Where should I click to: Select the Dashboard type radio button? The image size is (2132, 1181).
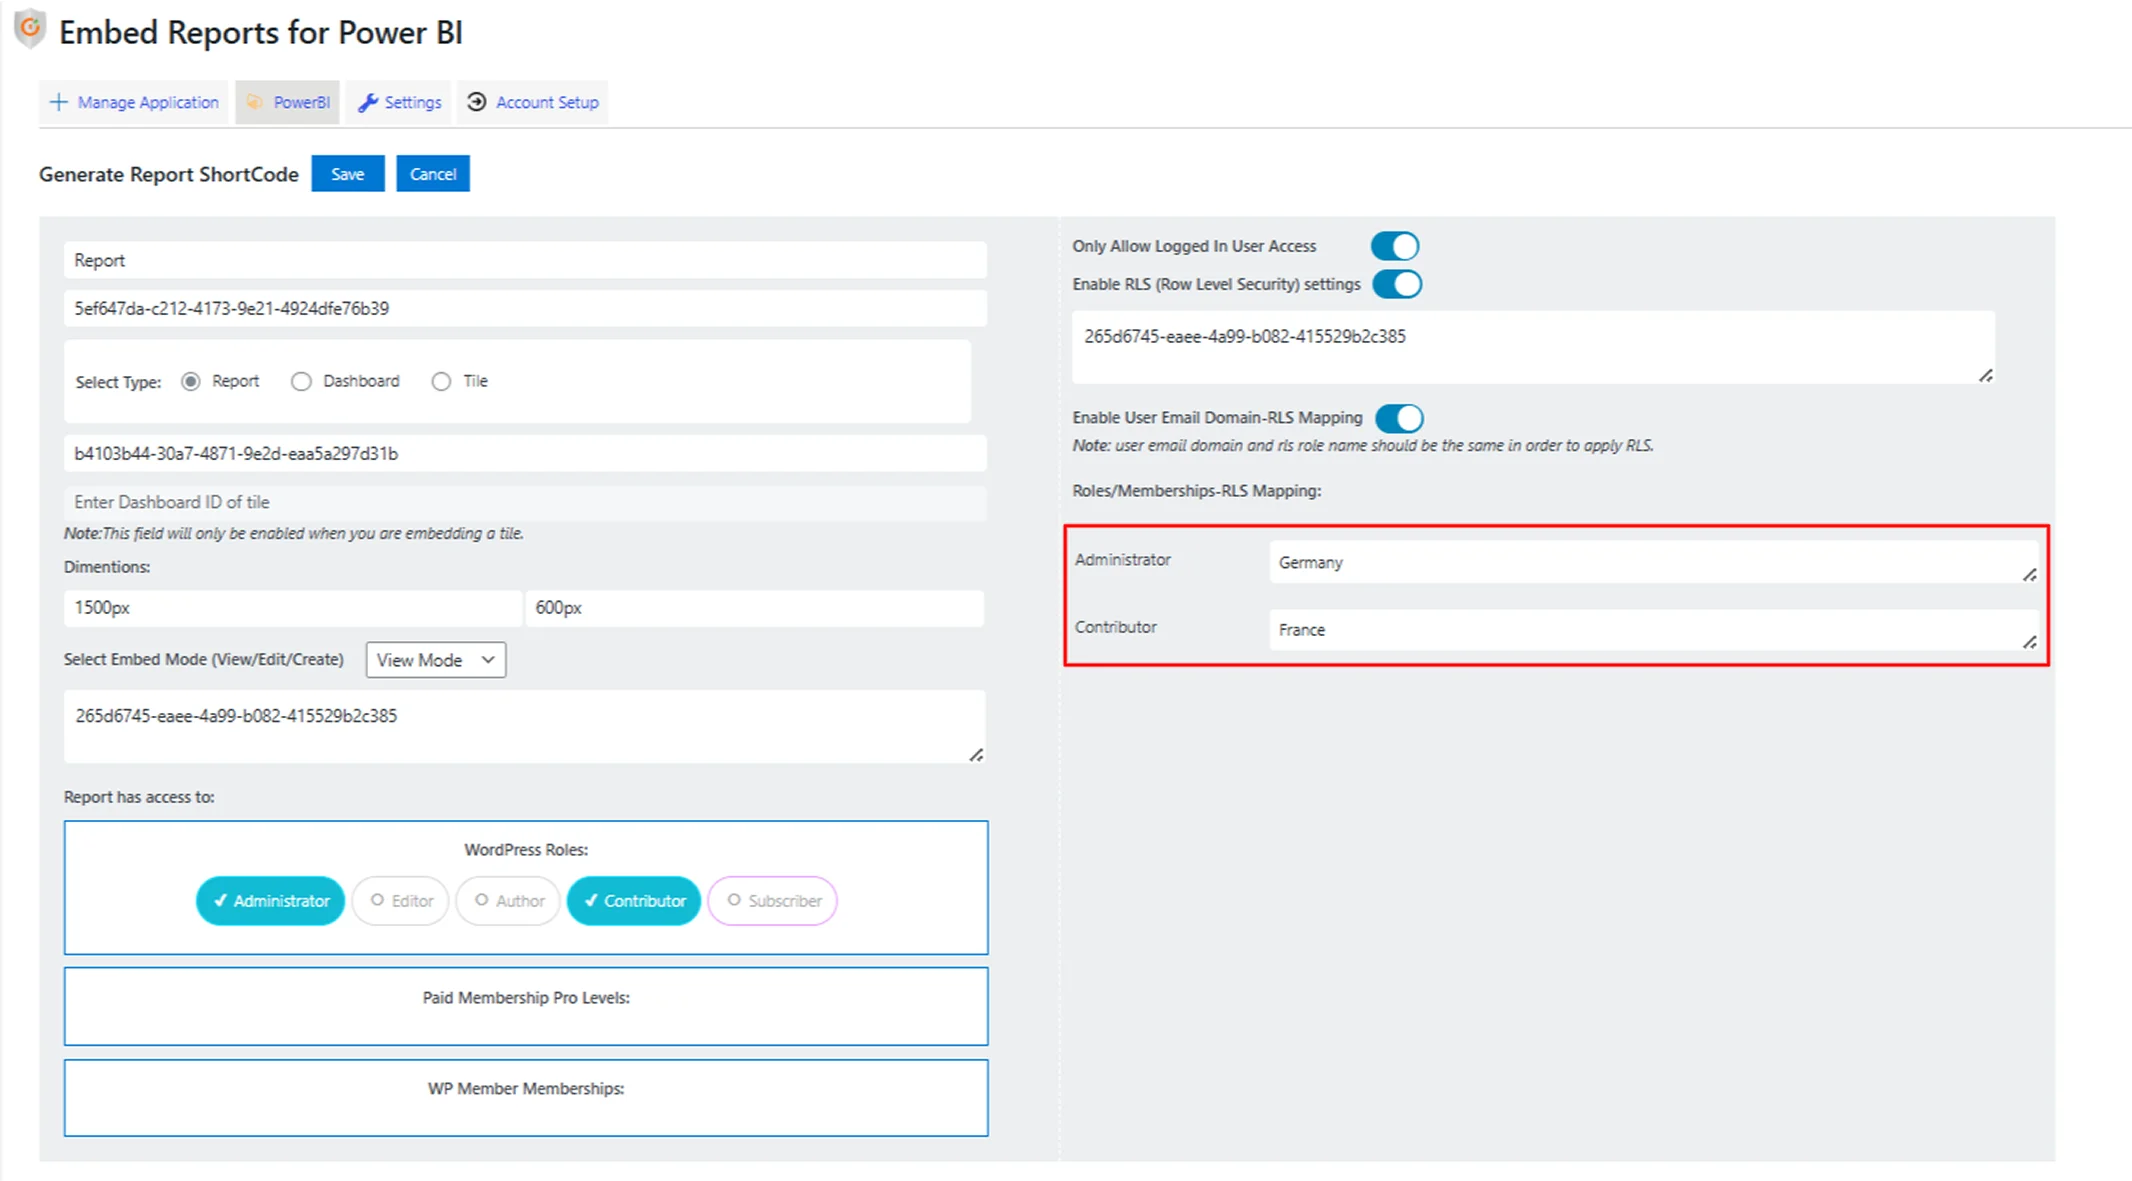(x=301, y=381)
